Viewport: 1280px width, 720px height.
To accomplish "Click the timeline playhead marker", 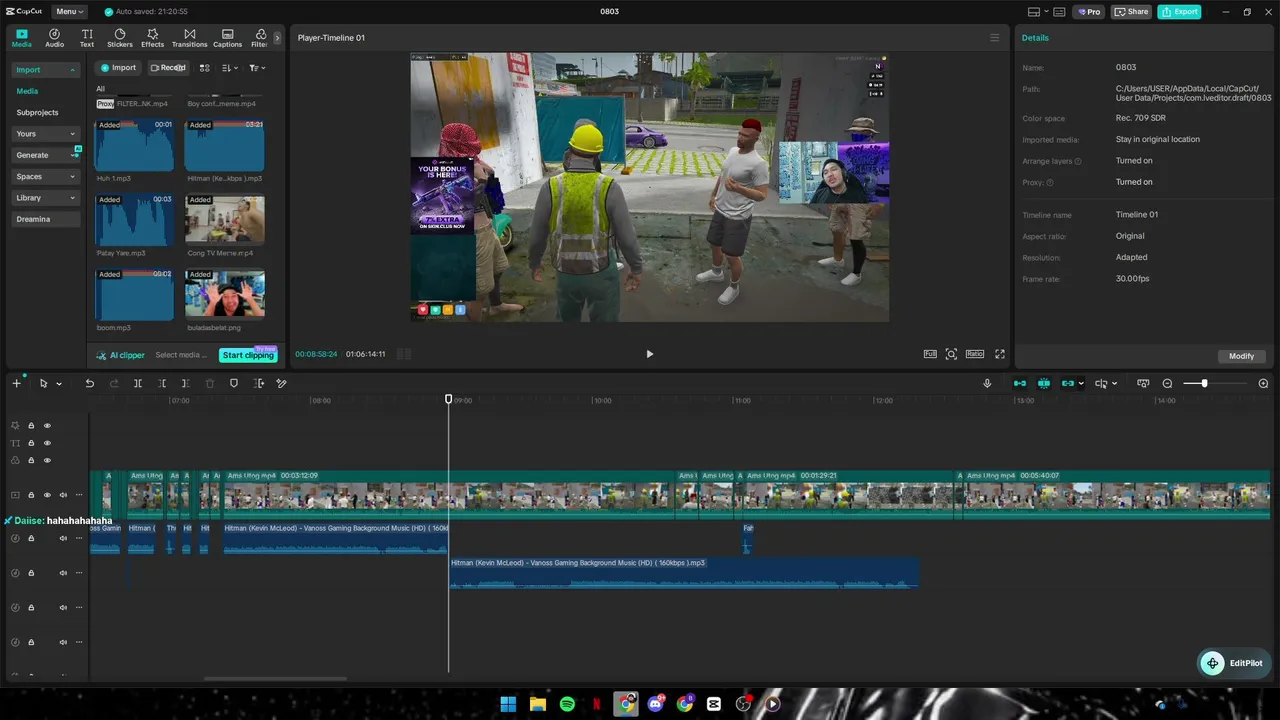I will tap(449, 399).
